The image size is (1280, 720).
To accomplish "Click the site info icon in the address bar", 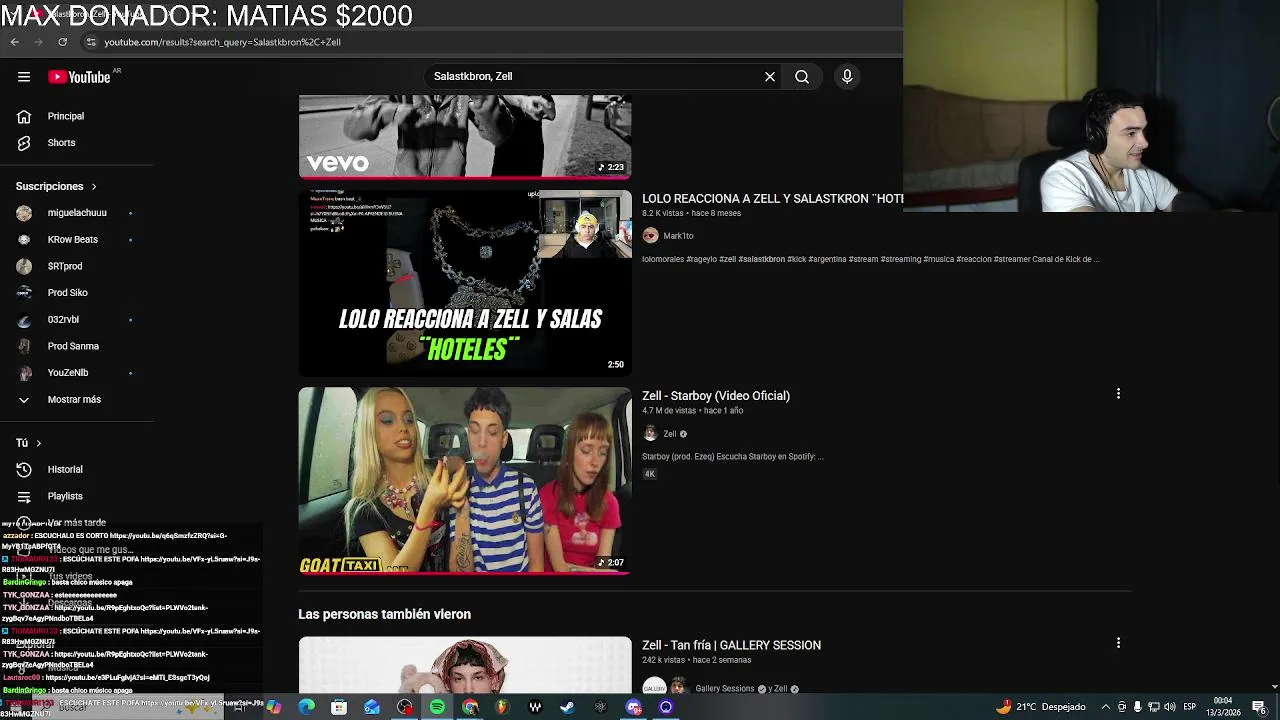I will coord(90,42).
